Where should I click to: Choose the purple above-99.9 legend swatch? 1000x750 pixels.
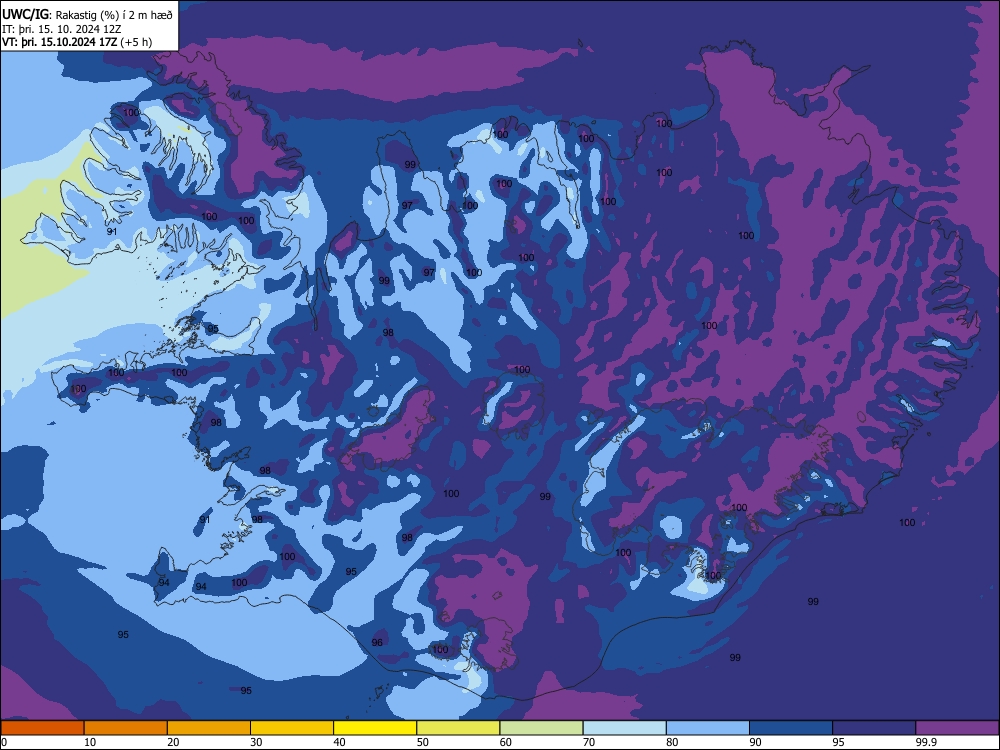coord(957,728)
